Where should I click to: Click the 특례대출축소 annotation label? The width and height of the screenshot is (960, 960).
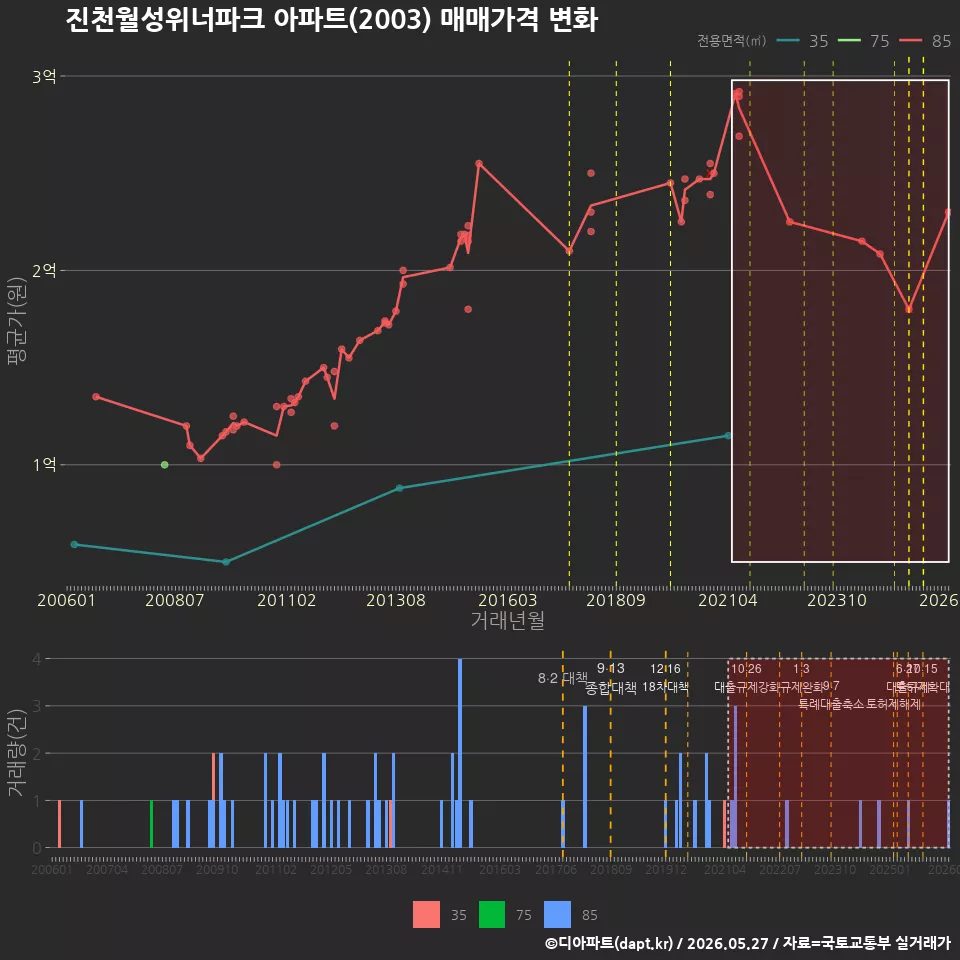point(831,704)
